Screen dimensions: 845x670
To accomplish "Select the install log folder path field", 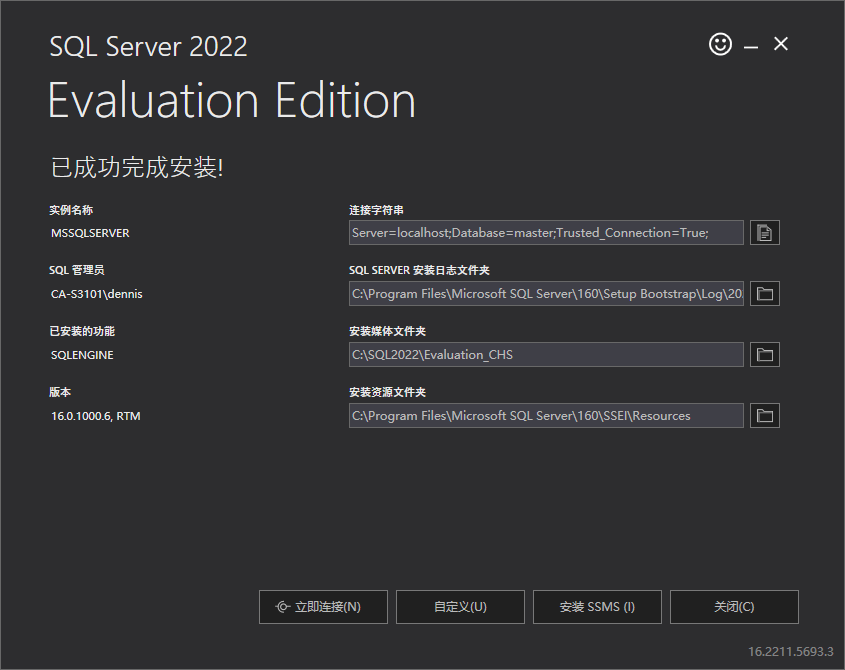I will pyautogui.click(x=545, y=294).
